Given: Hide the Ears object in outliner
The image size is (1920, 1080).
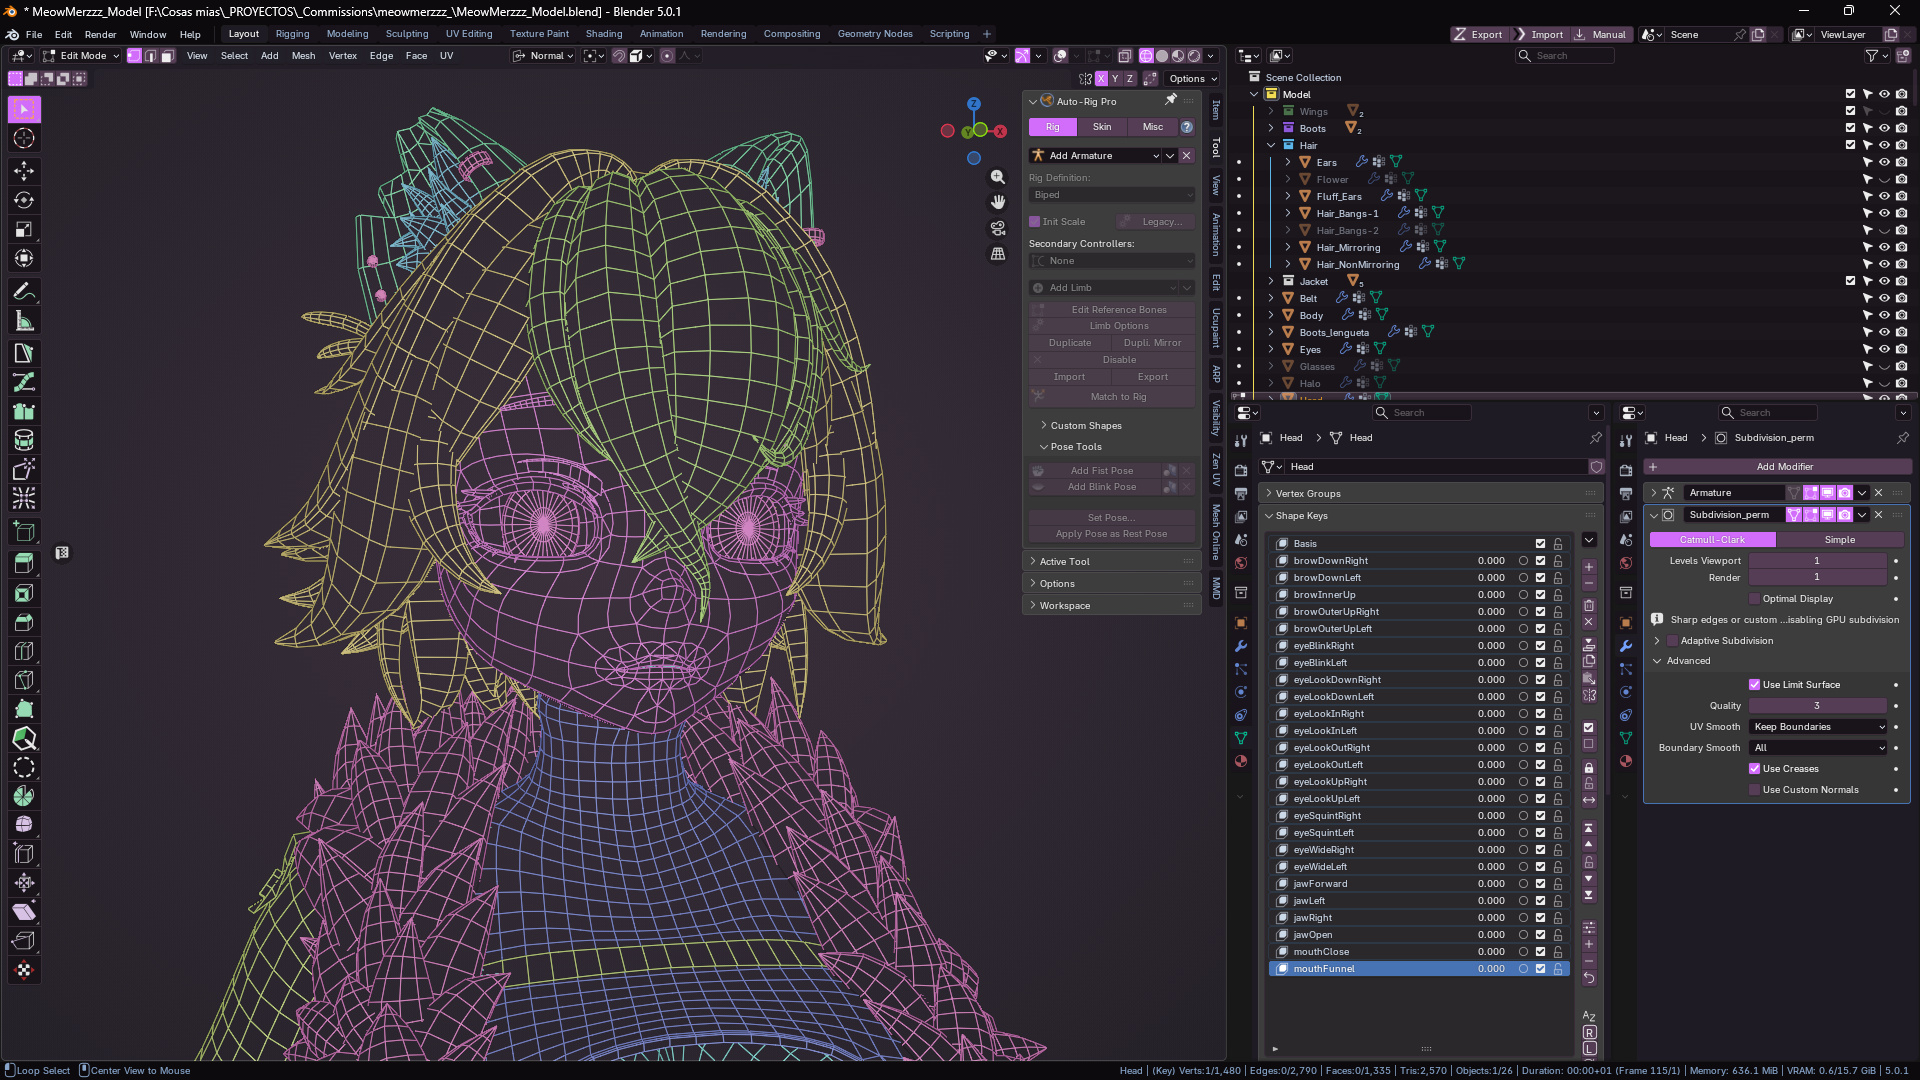Looking at the screenshot, I should [1884, 162].
